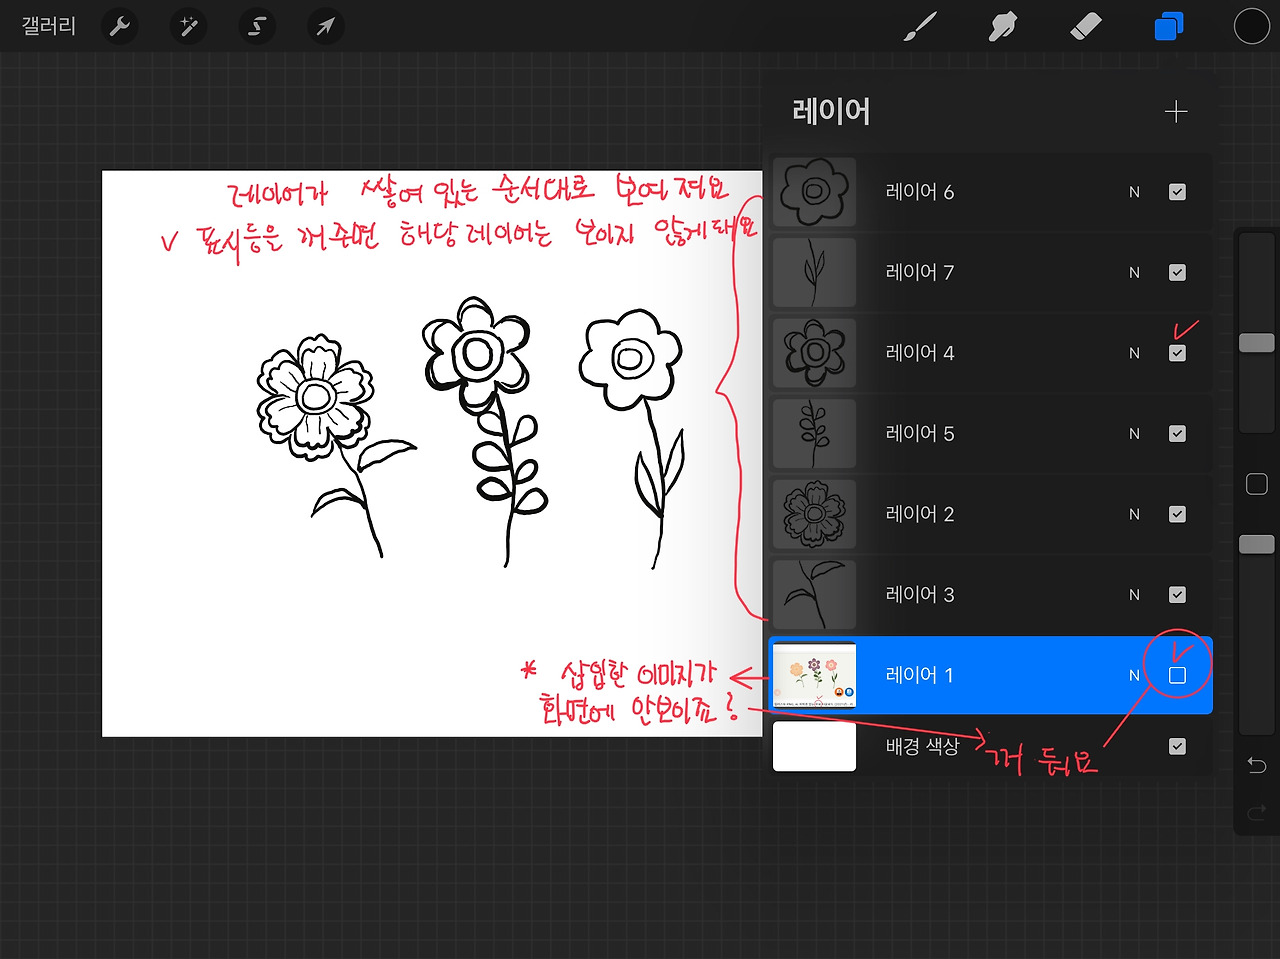Close the Layers panel via layers icon
This screenshot has height=959, width=1280.
(1168, 26)
